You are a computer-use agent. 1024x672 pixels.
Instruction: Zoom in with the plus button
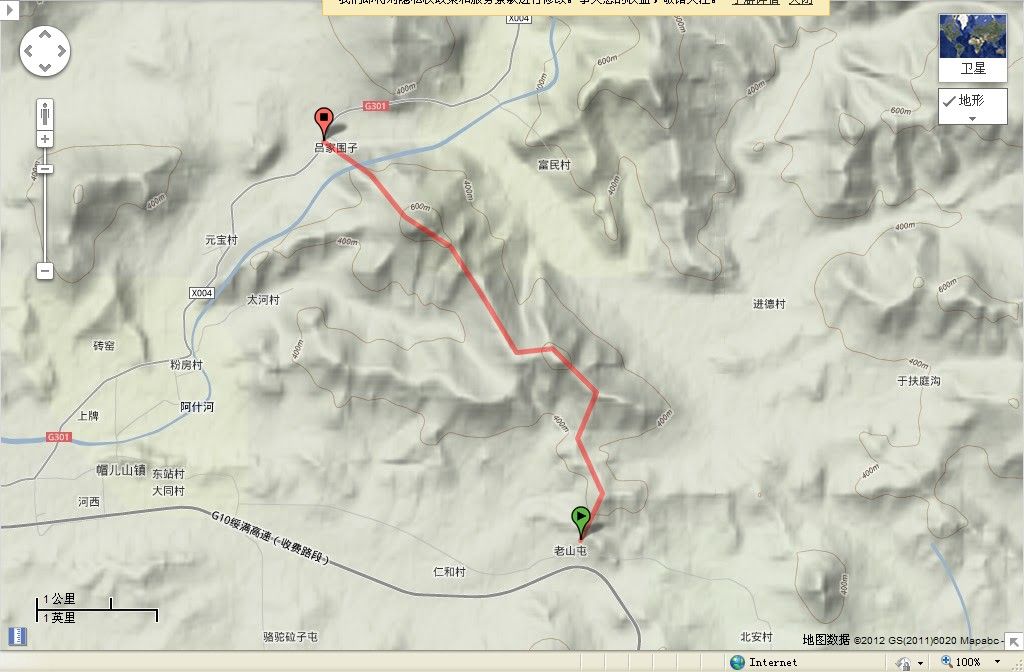point(44,139)
